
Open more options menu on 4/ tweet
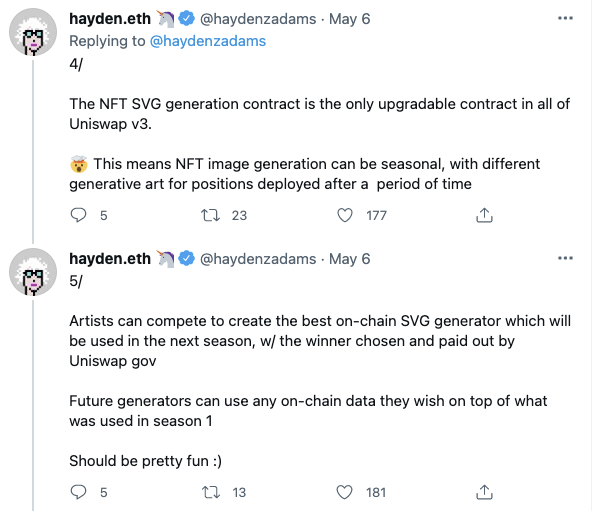point(565,18)
